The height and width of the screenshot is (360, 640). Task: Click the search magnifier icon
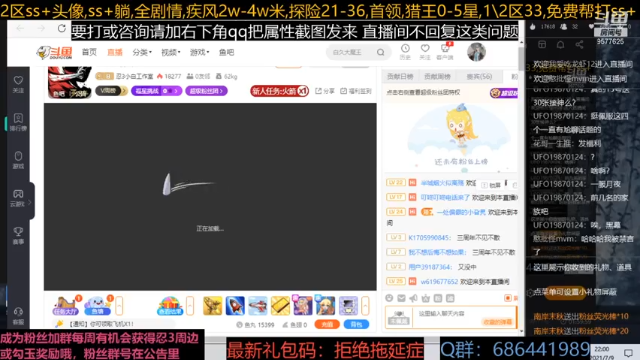pos(380,52)
